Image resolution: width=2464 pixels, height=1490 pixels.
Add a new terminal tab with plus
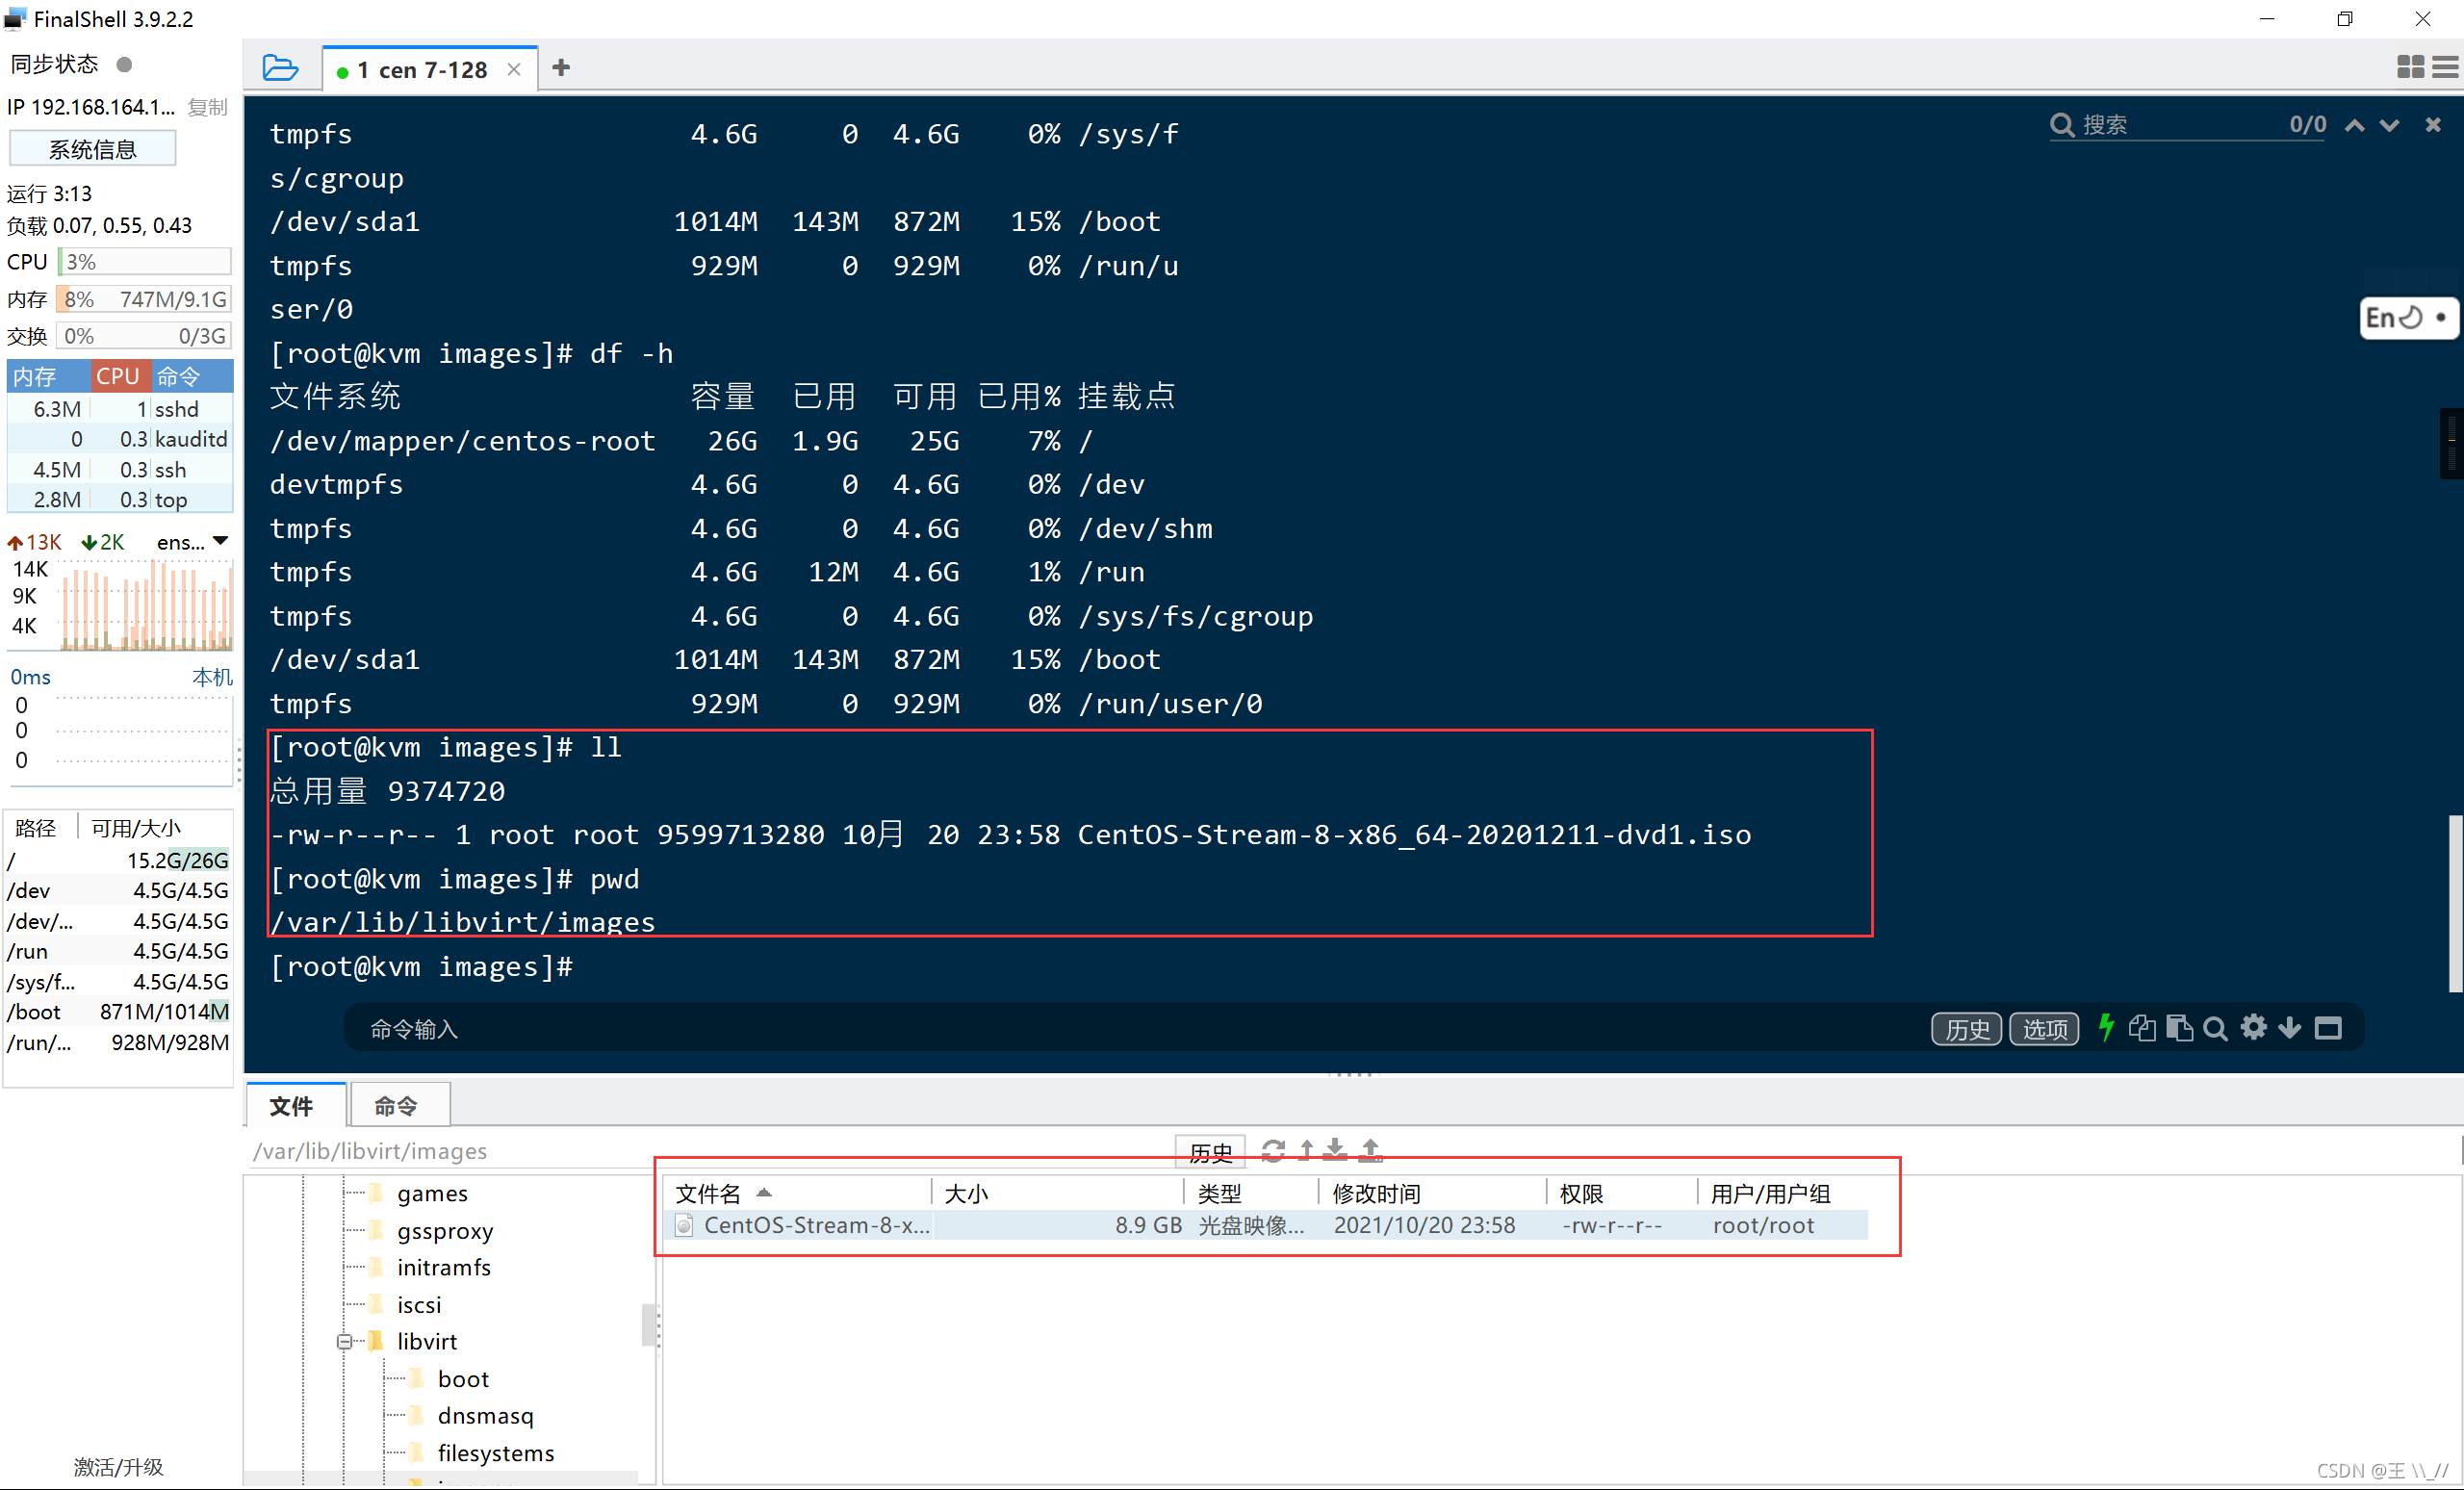coord(561,68)
